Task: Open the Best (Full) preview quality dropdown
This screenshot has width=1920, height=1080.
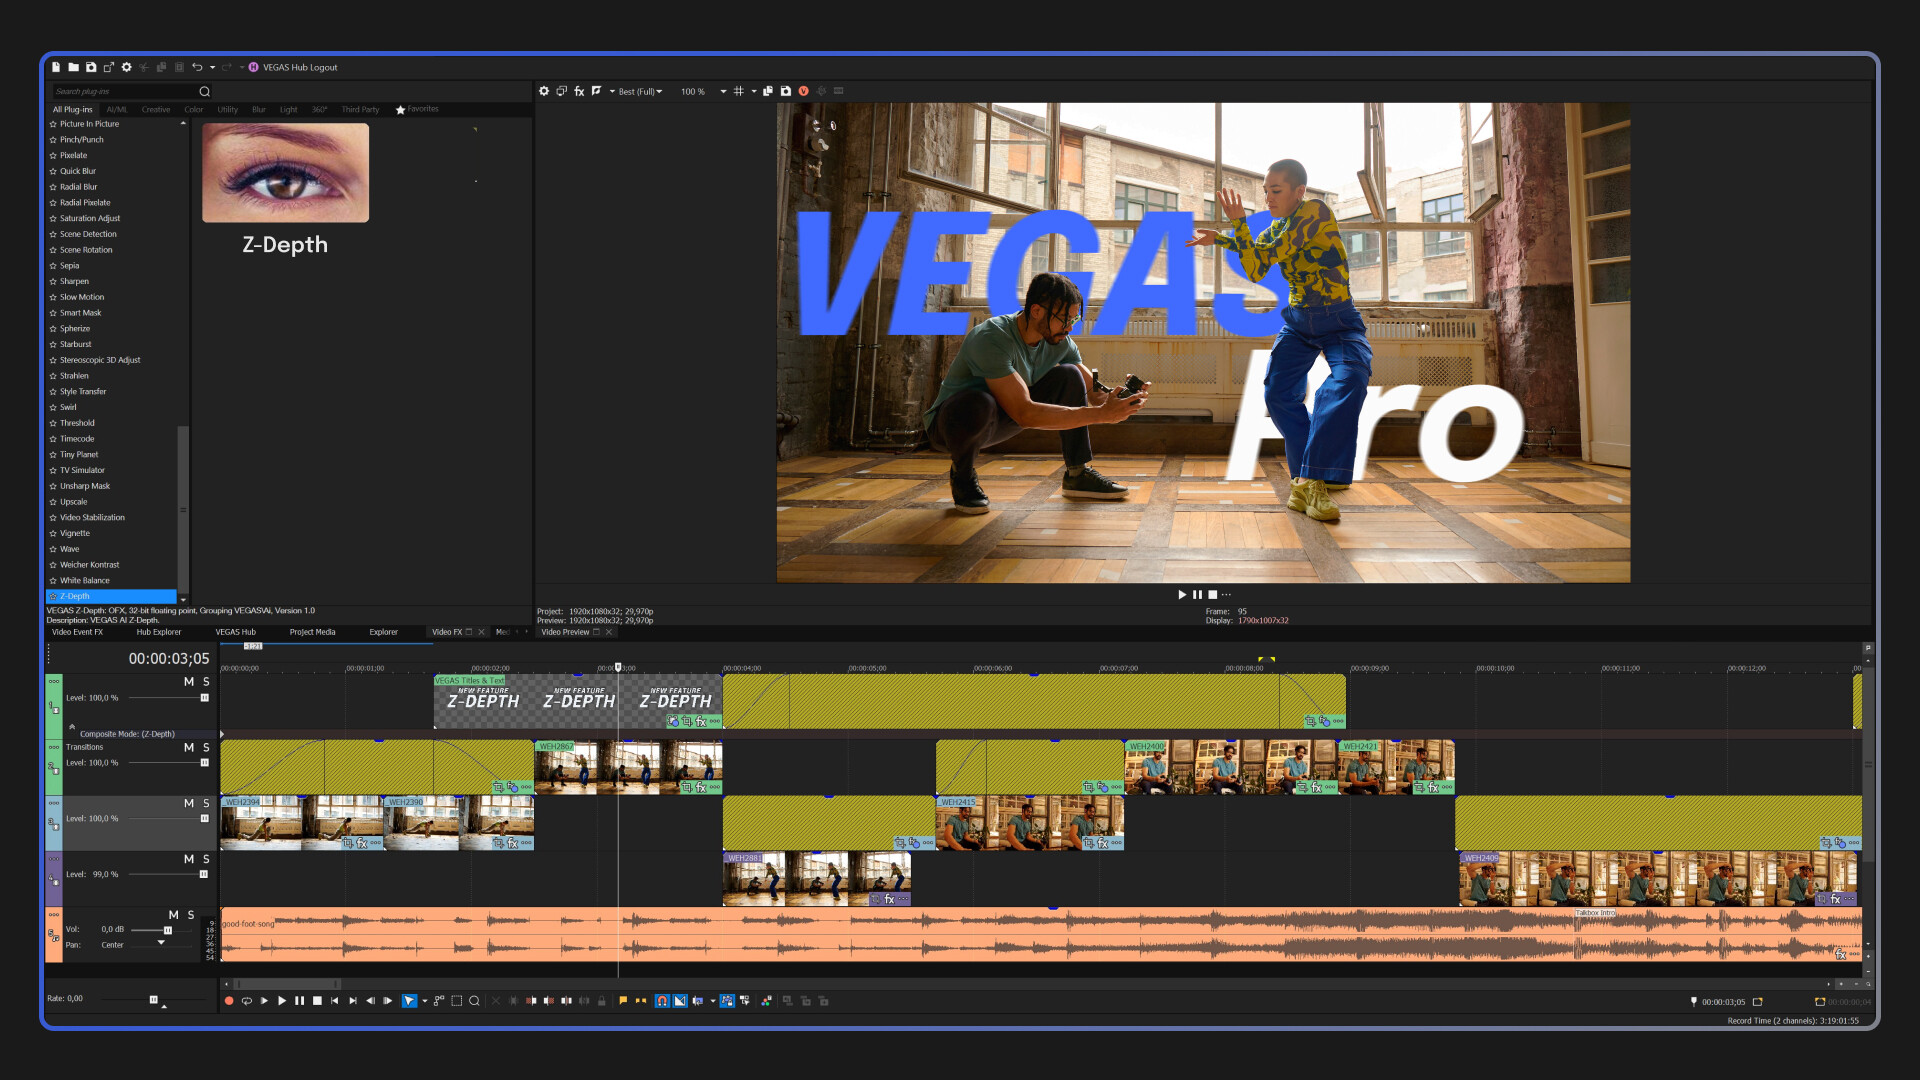Action: (638, 91)
